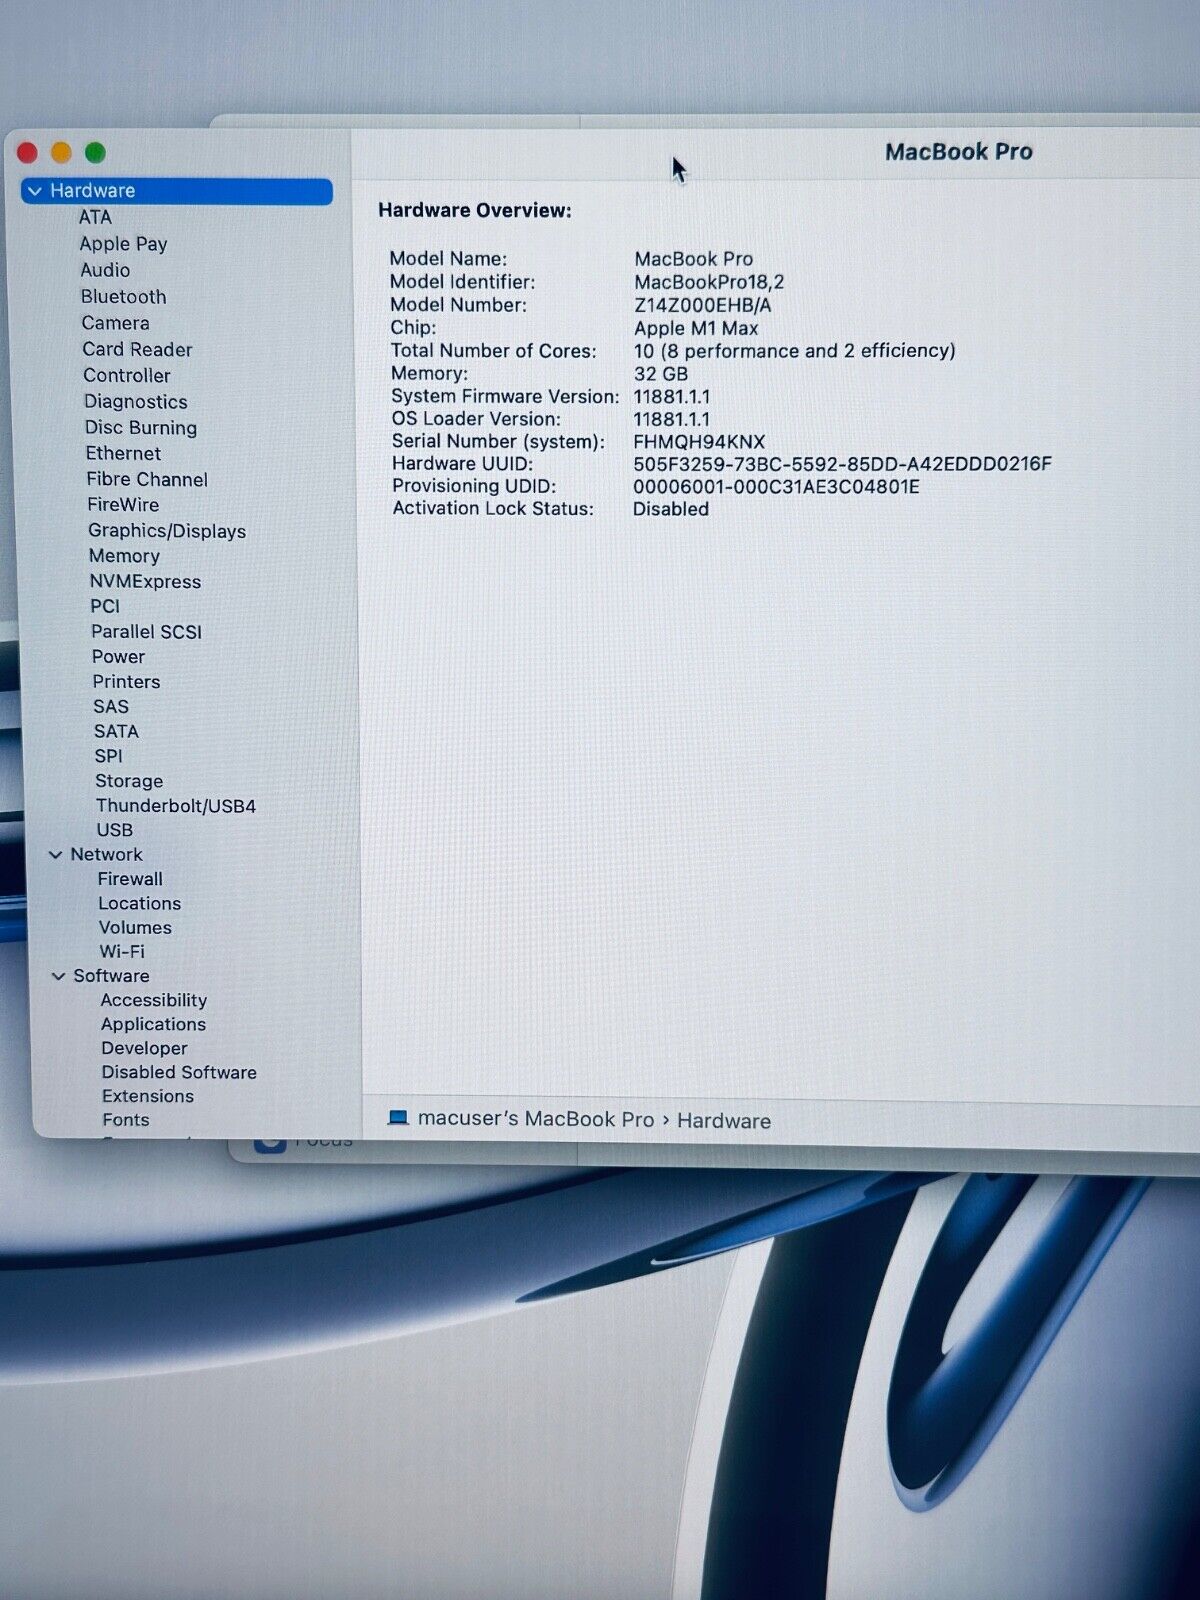This screenshot has height=1600, width=1200.
Task: Zoom the window with the green button
Action: 95,153
